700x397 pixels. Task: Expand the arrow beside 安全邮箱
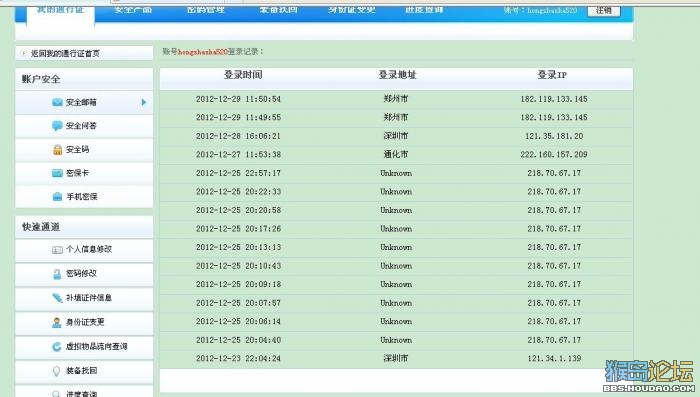144,102
